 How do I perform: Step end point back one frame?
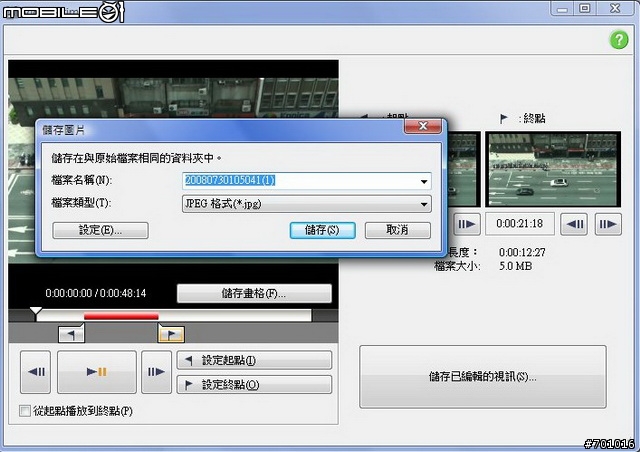(574, 224)
